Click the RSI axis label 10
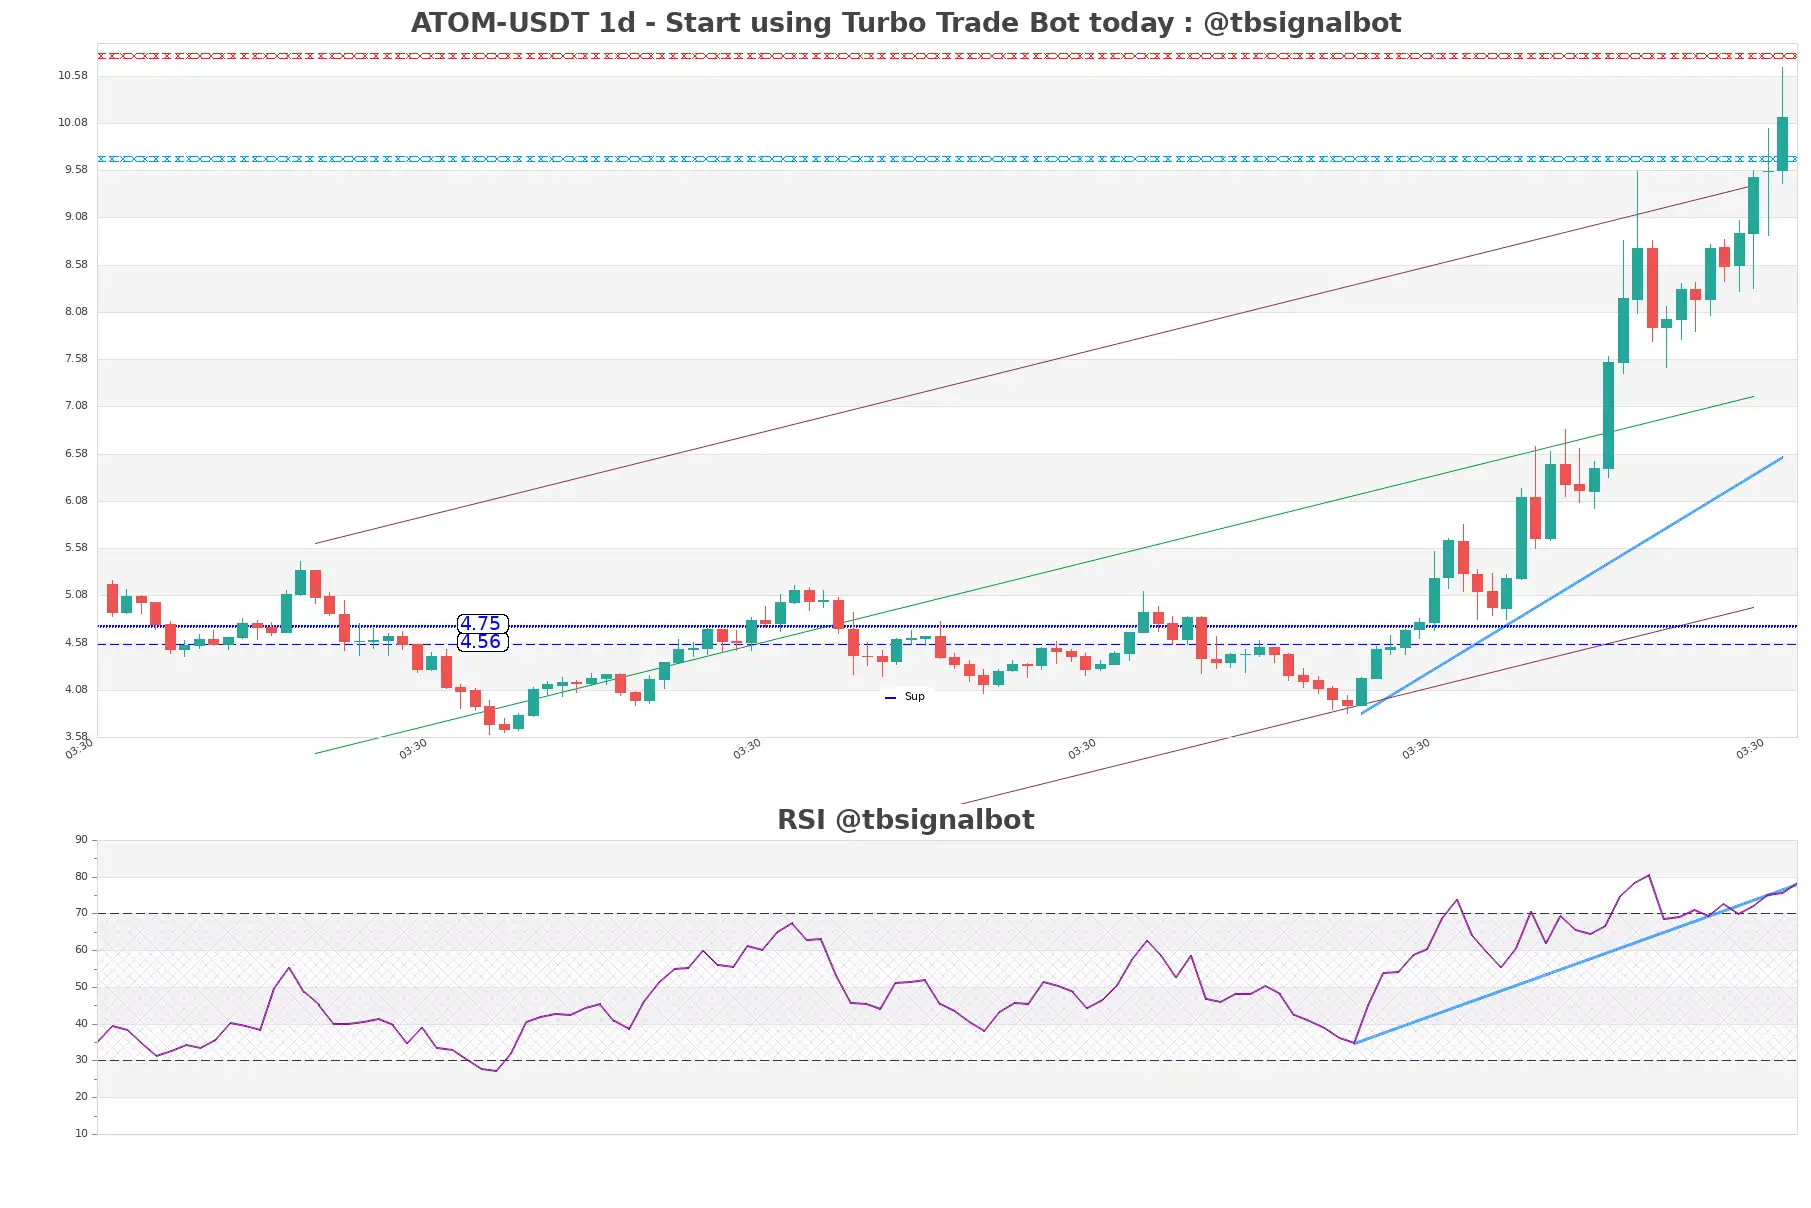 81,1134
